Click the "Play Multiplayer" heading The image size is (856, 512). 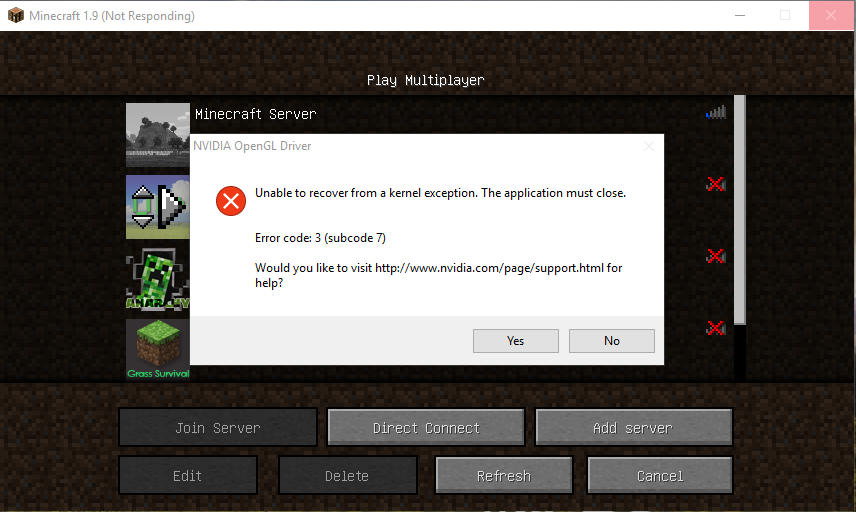click(425, 80)
